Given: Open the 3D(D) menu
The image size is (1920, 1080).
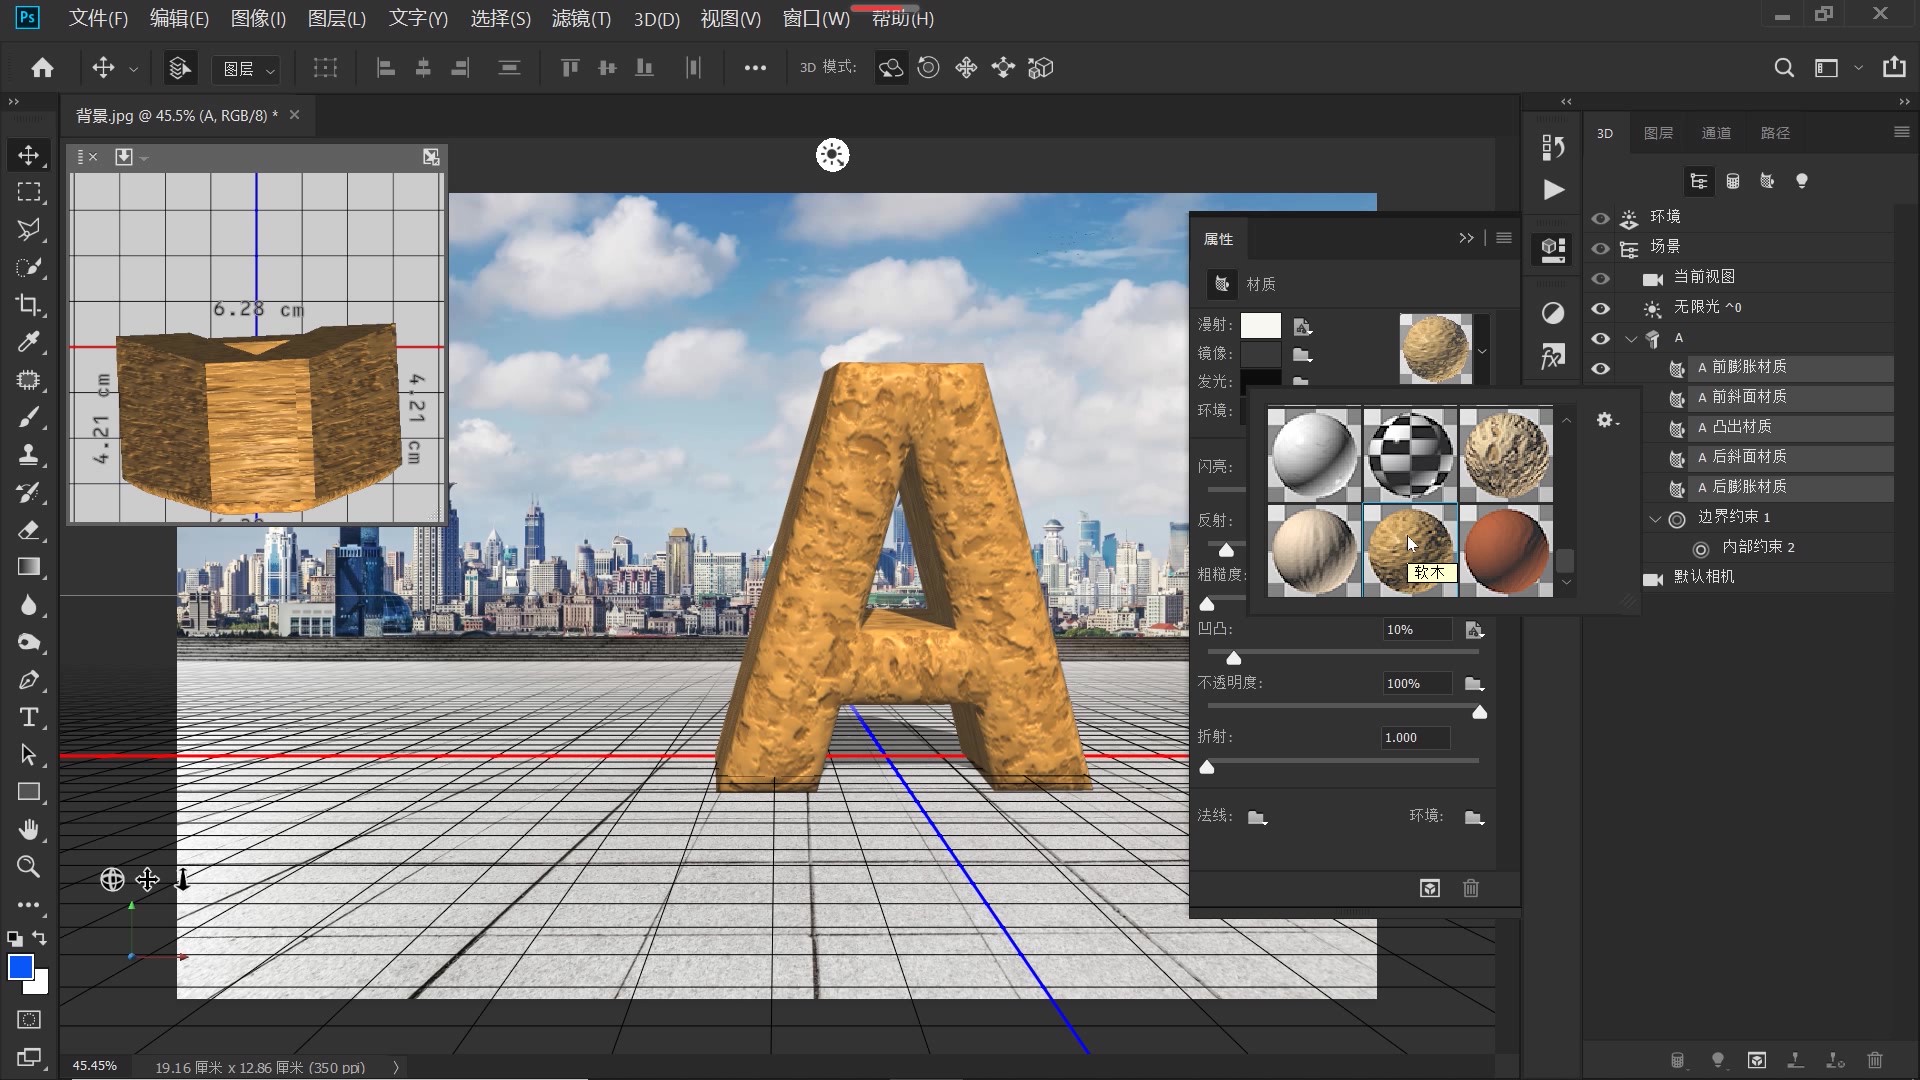Looking at the screenshot, I should [656, 18].
